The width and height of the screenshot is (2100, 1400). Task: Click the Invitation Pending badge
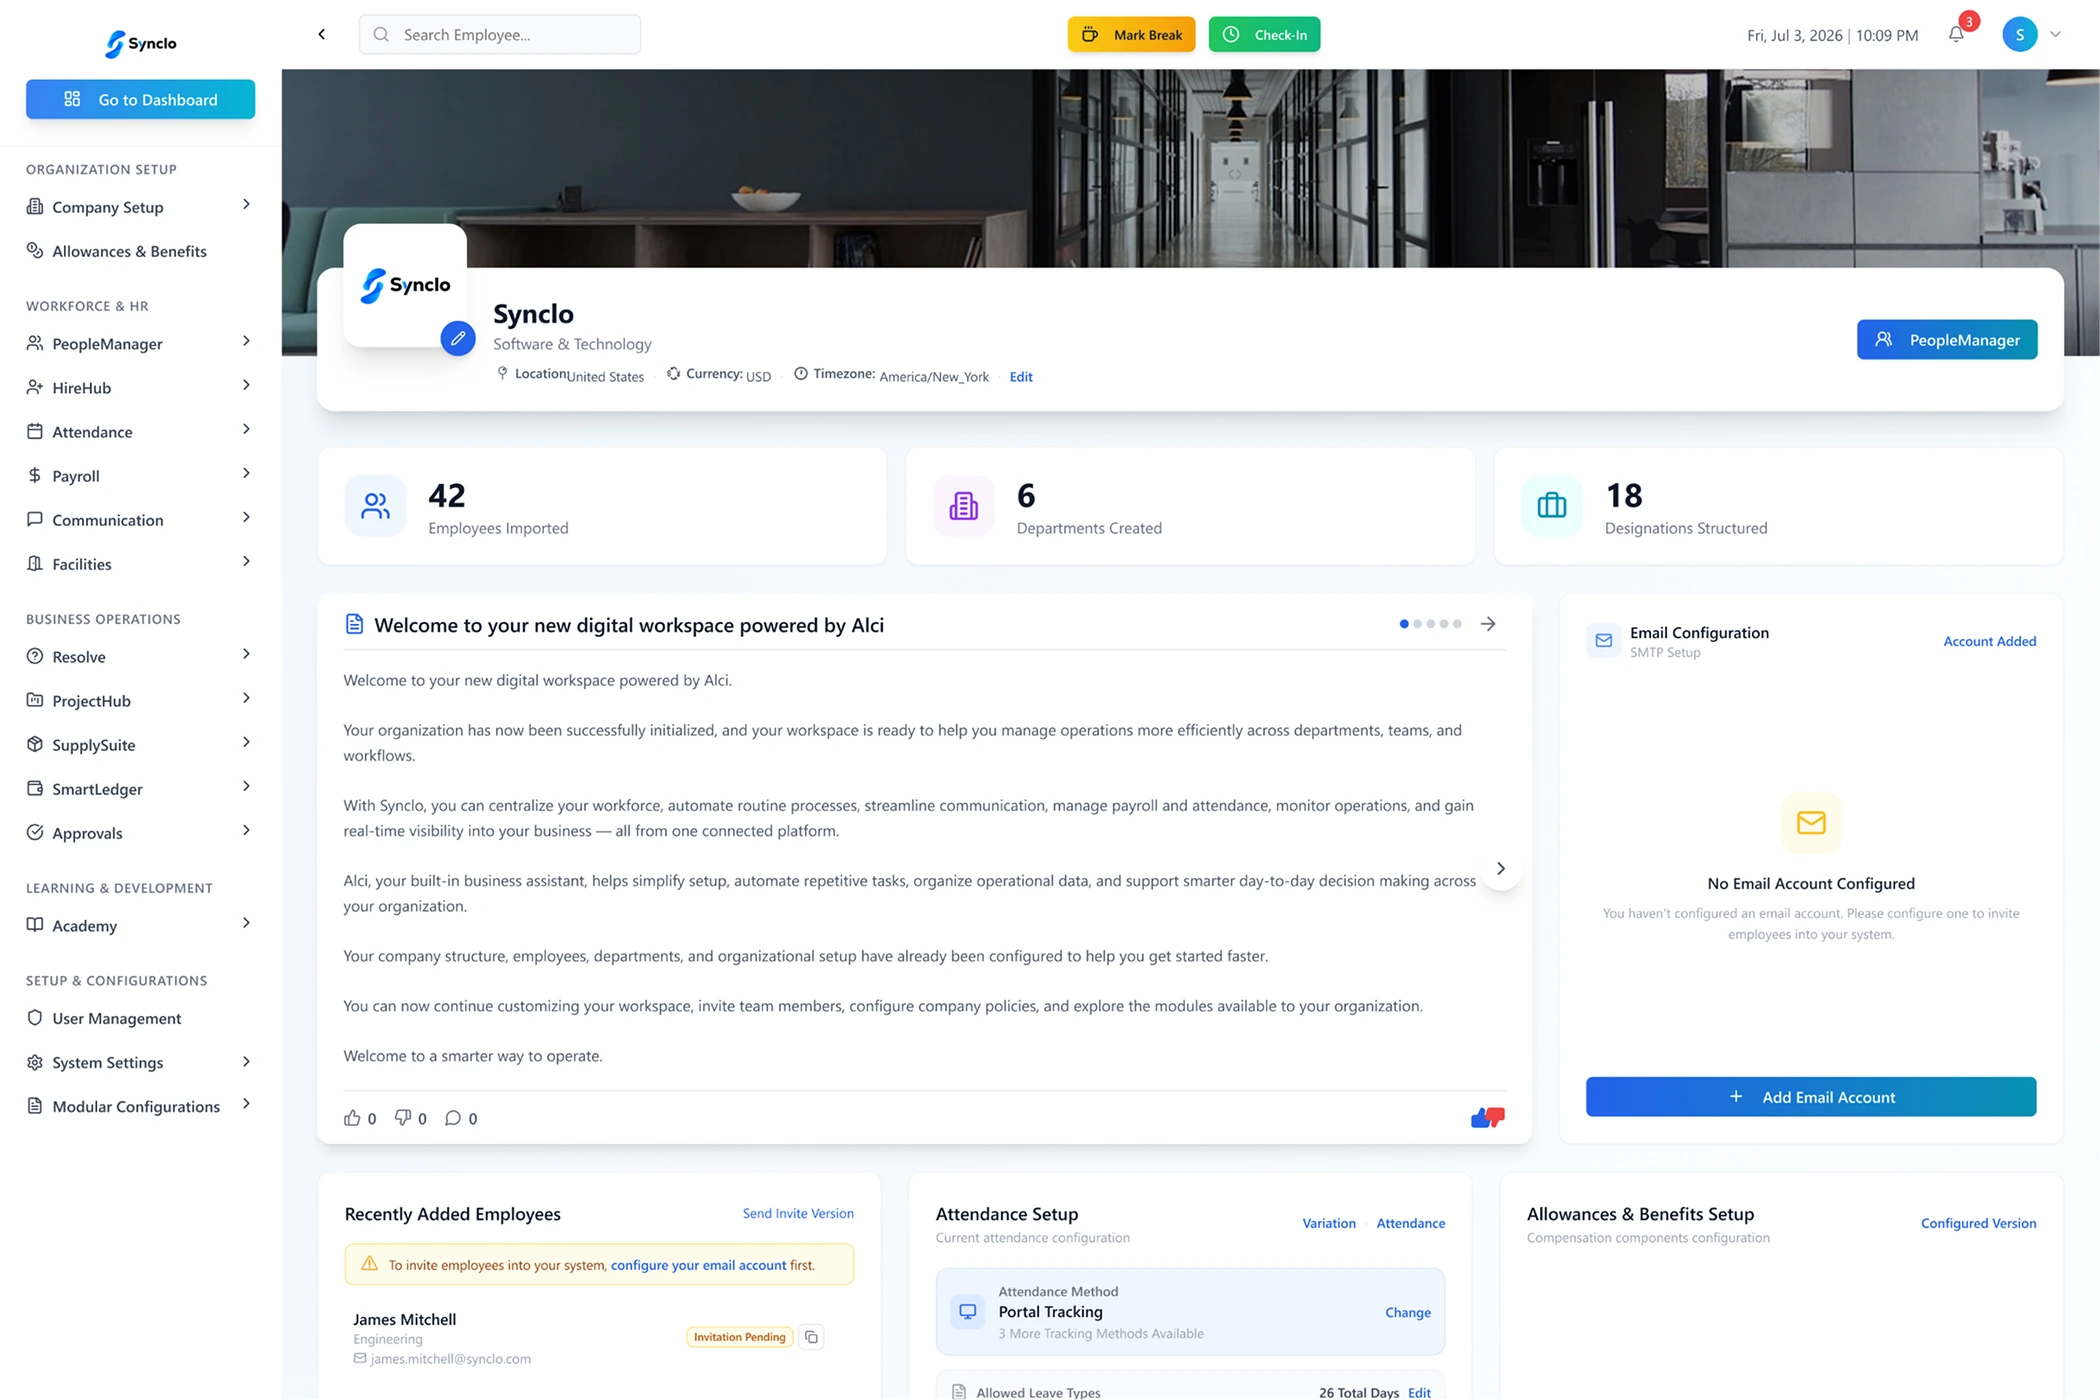coord(740,1337)
